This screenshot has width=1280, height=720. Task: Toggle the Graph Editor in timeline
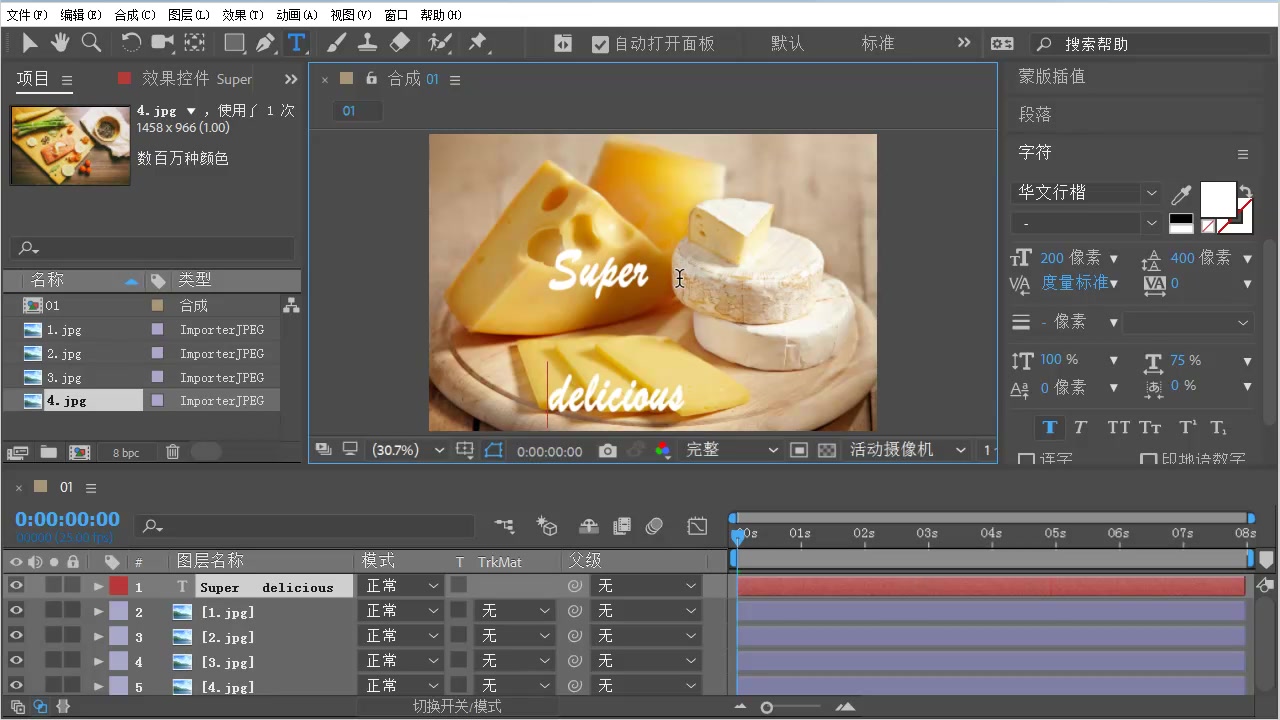pyautogui.click(x=697, y=526)
